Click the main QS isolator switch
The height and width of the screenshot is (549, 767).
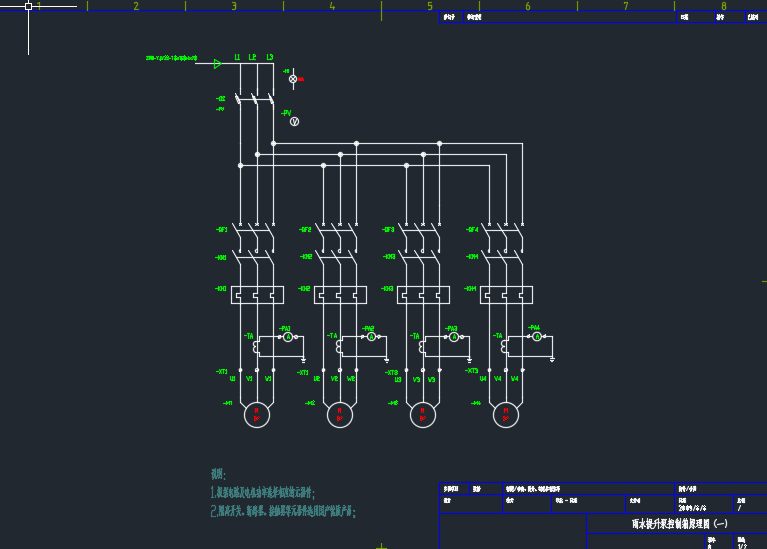click(254, 98)
